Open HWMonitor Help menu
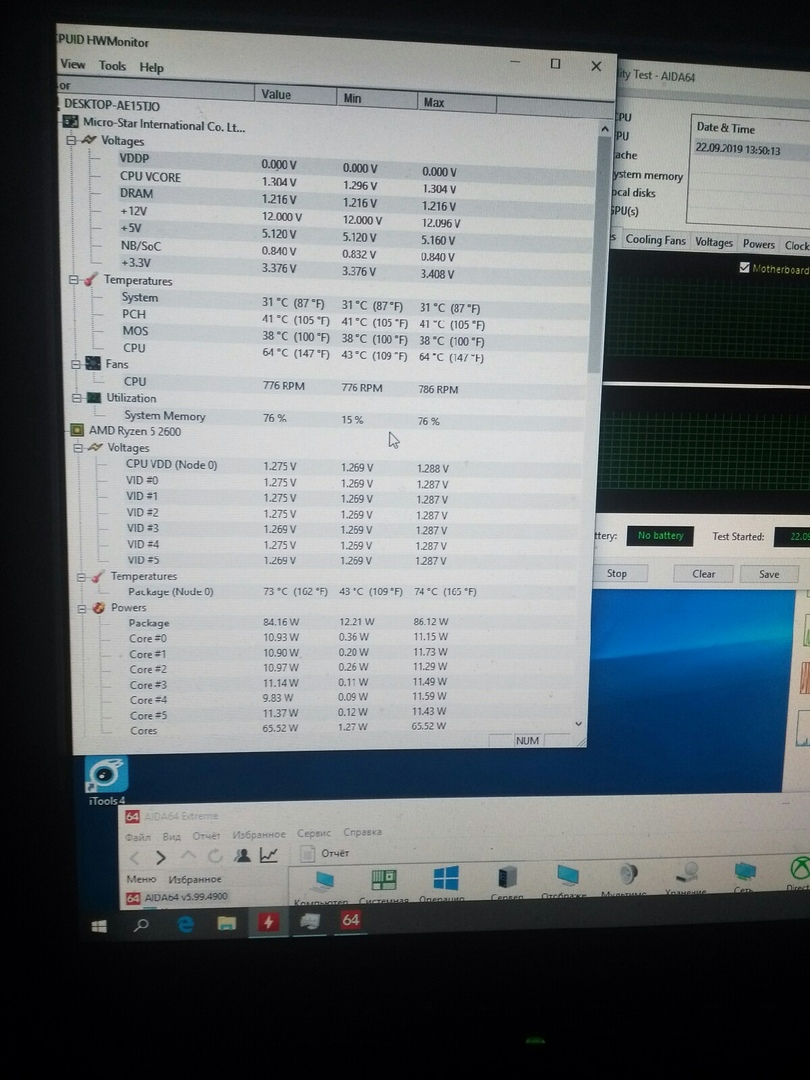The width and height of the screenshot is (810, 1080). point(152,68)
